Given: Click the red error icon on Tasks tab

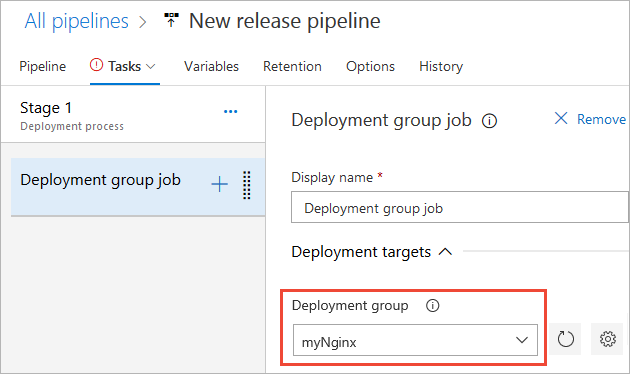Looking at the screenshot, I should (96, 65).
